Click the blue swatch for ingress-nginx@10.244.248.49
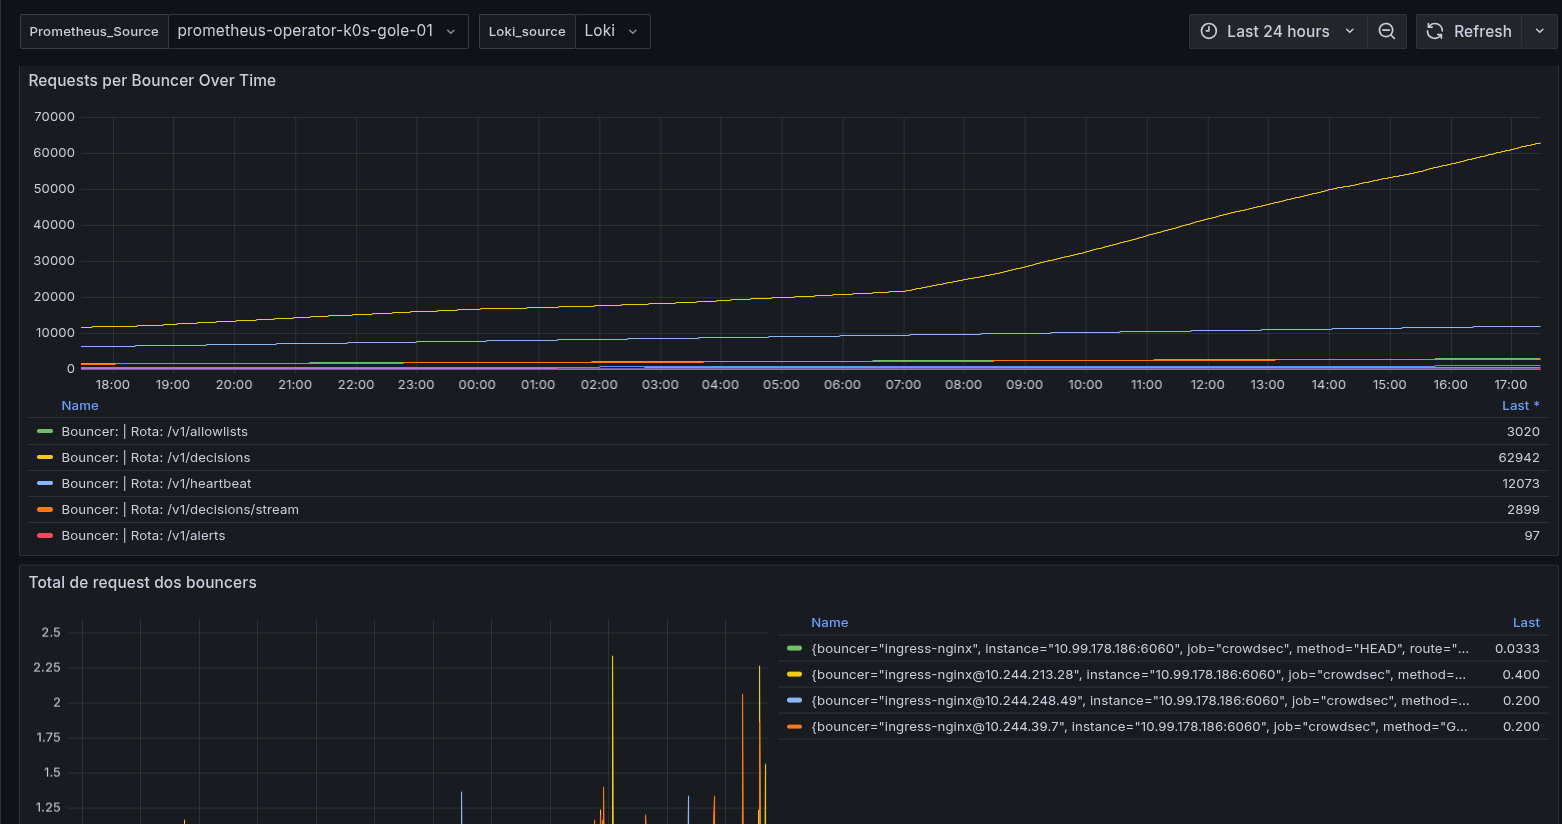 click(x=795, y=701)
